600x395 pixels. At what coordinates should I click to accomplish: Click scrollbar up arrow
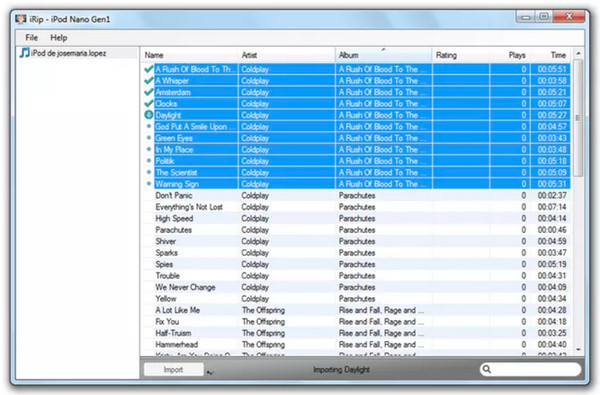pyautogui.click(x=578, y=54)
